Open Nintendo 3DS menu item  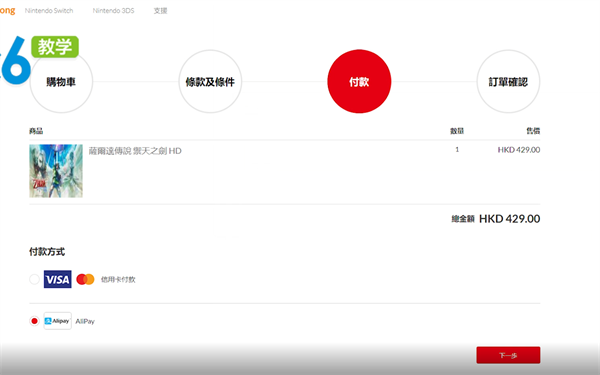tap(113, 11)
